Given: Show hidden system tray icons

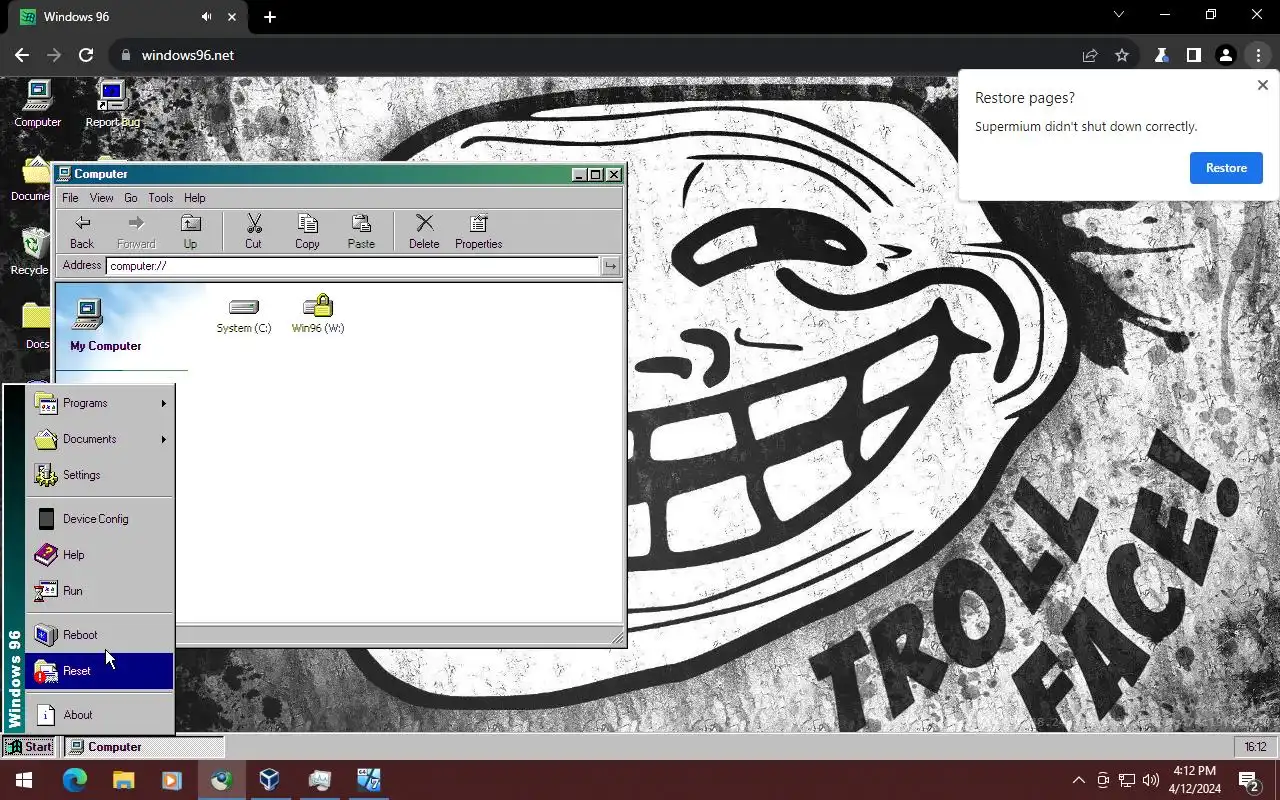Looking at the screenshot, I should point(1078,780).
